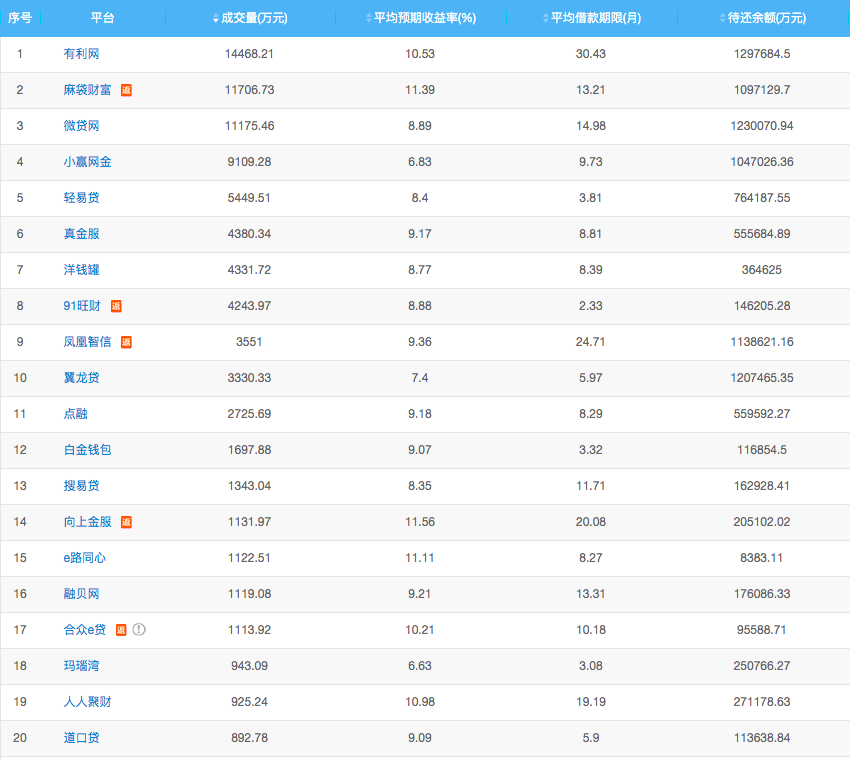This screenshot has height=760, width=850.
Task: Click the sort arrows beside 成交量(万元)
Action: point(215,18)
